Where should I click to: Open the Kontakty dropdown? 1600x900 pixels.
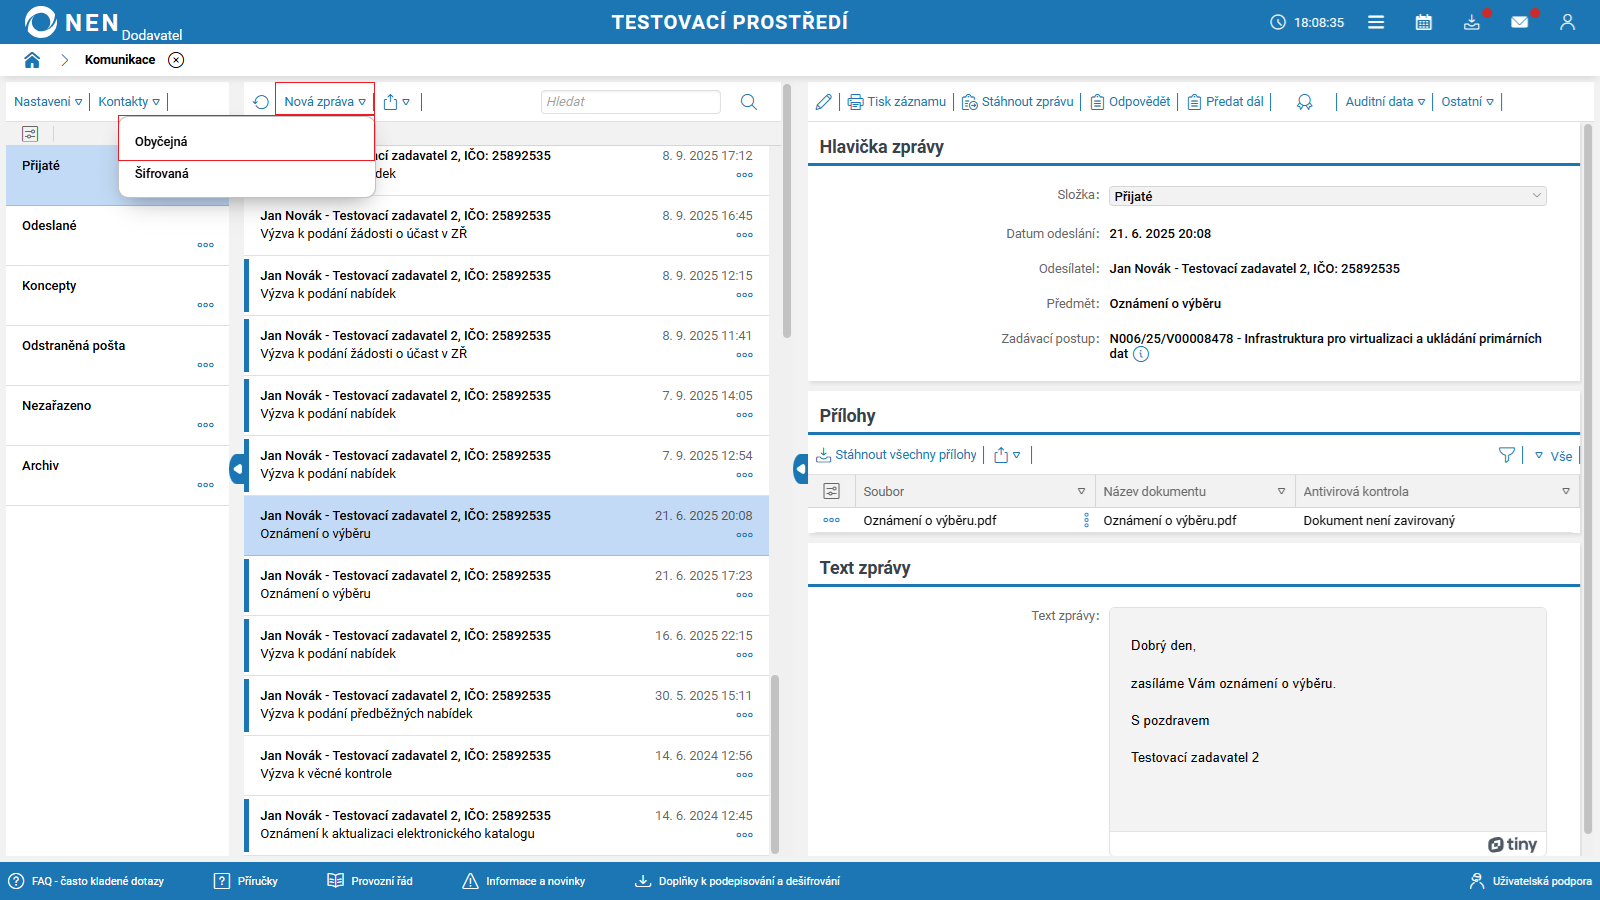129,102
